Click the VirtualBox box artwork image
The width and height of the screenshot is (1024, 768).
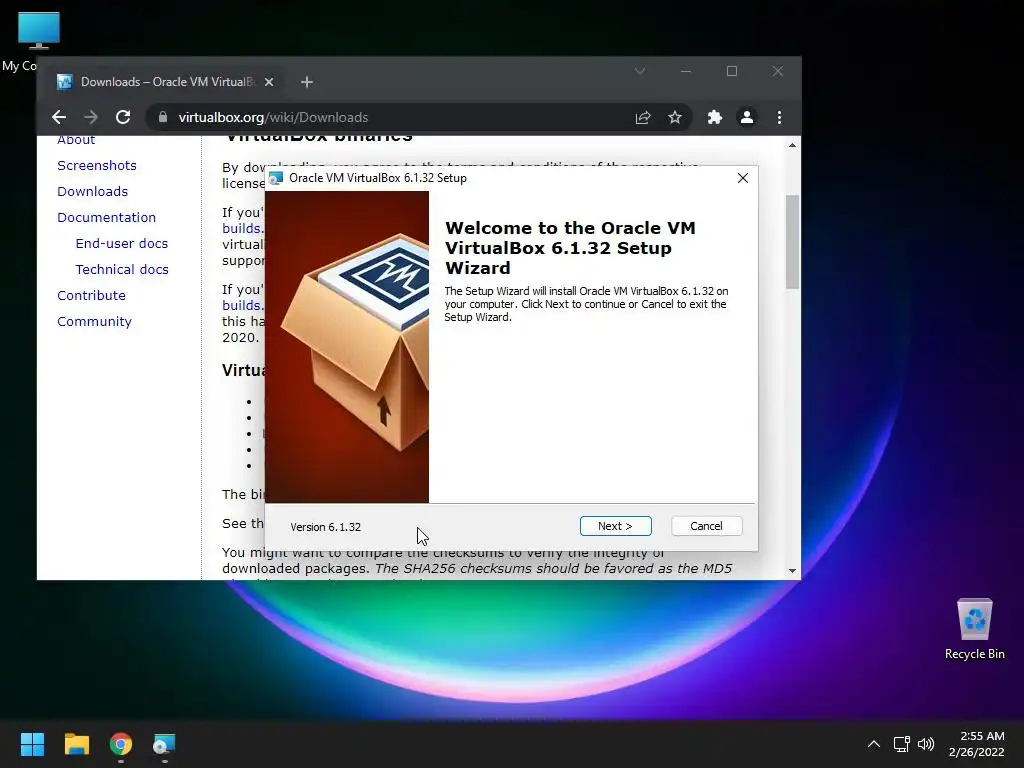(347, 347)
